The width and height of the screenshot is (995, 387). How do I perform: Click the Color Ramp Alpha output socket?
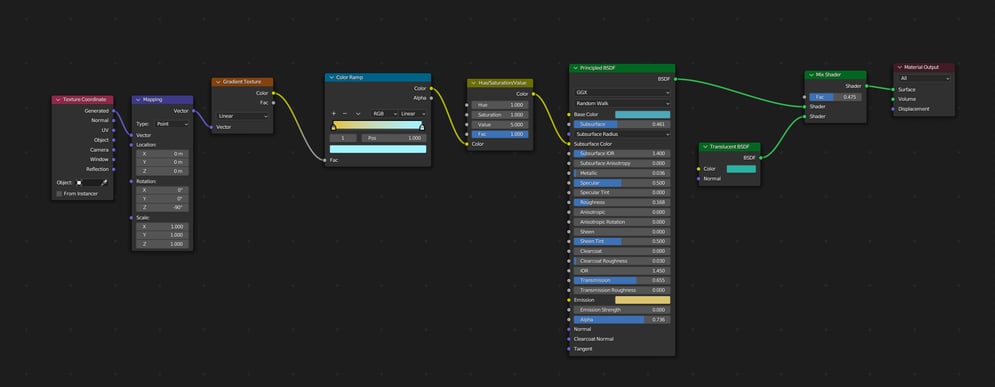click(x=432, y=98)
